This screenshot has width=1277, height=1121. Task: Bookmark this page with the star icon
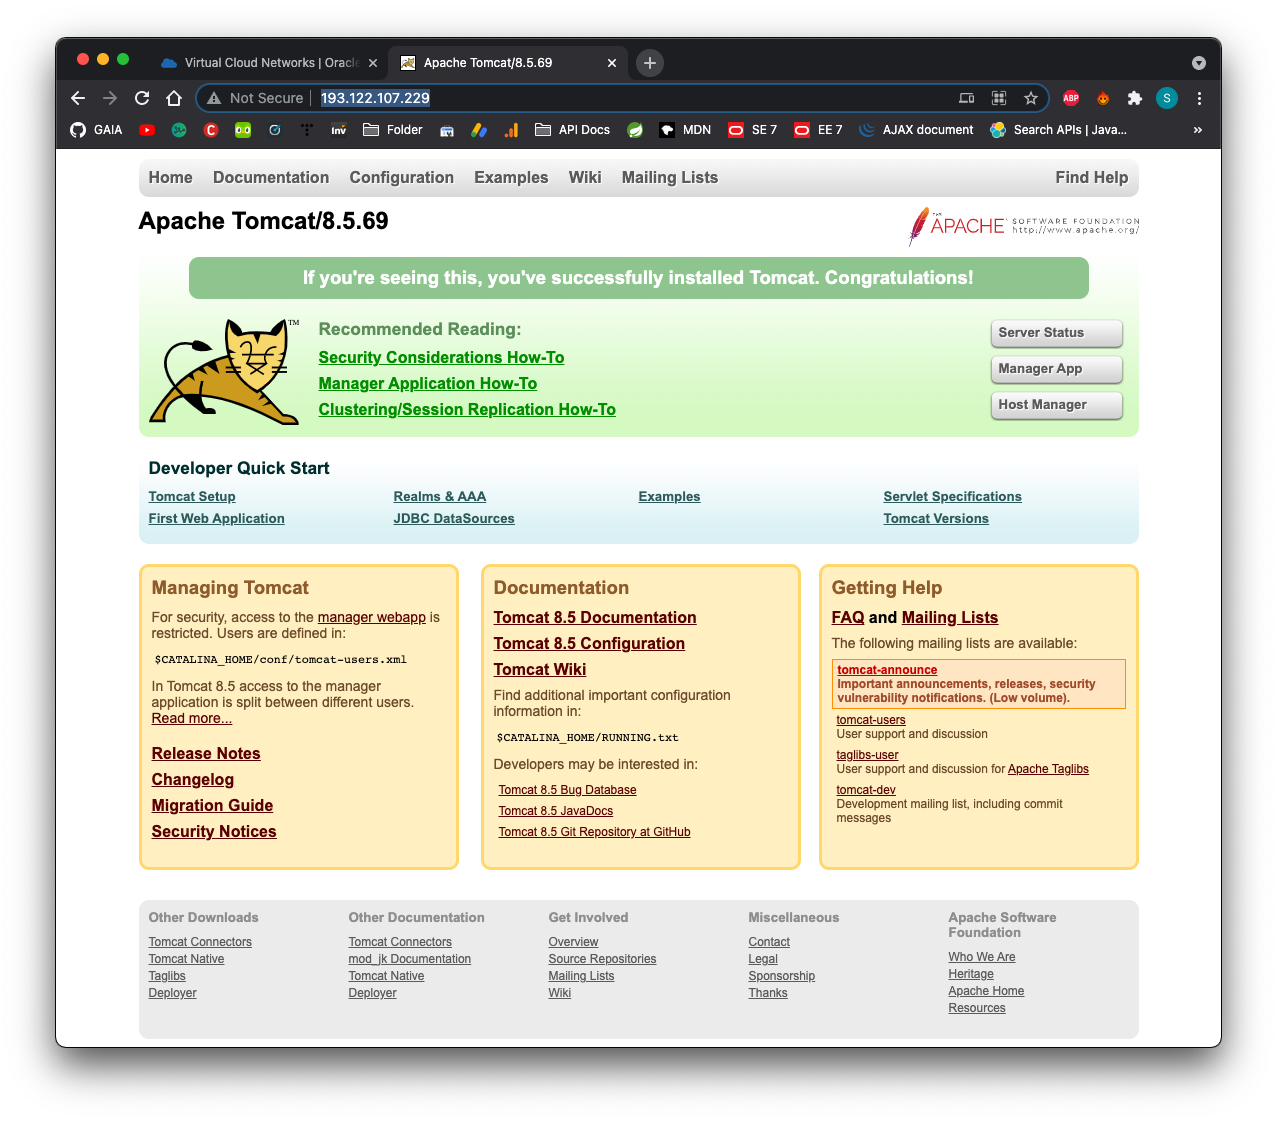[1031, 98]
